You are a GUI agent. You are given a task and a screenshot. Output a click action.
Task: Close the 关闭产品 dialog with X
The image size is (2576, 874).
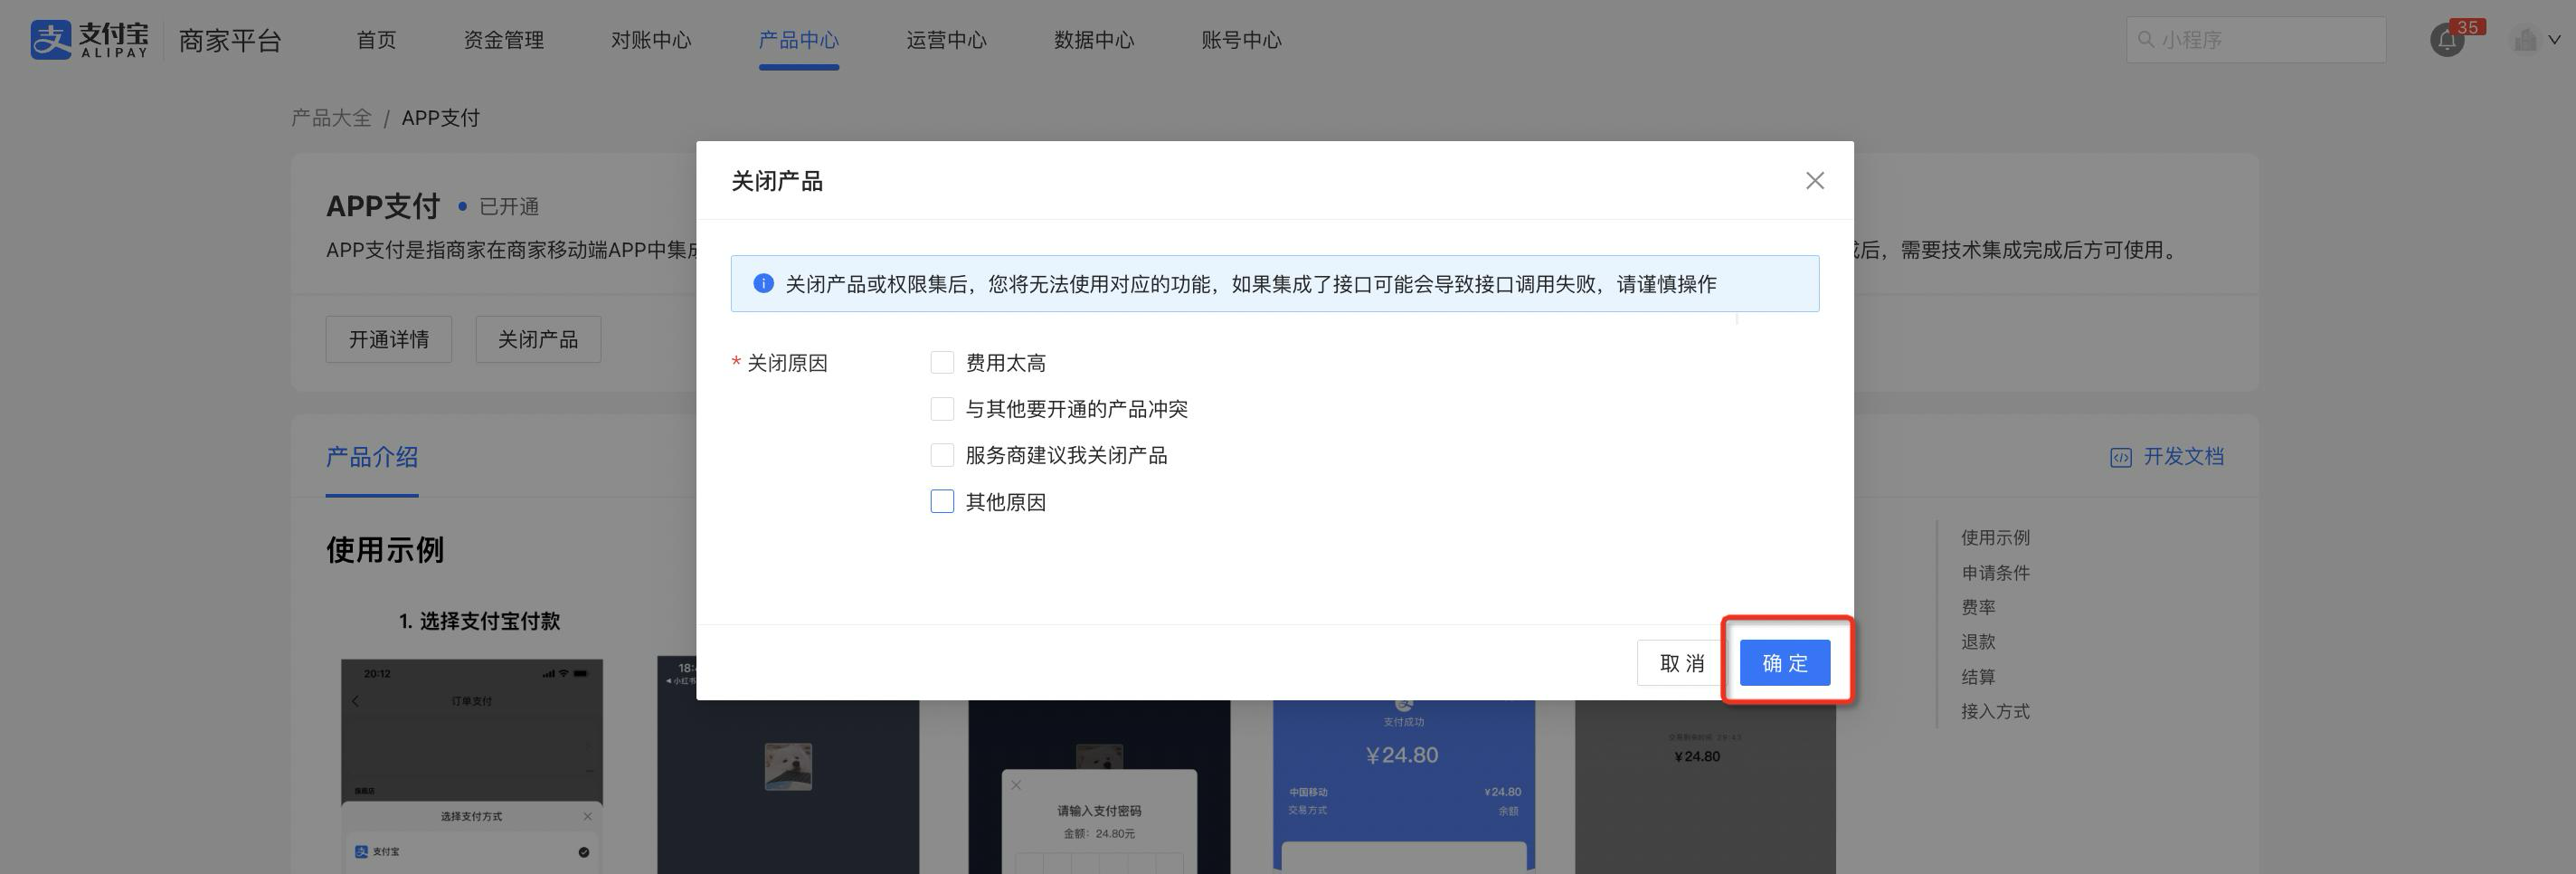pyautogui.click(x=1814, y=181)
